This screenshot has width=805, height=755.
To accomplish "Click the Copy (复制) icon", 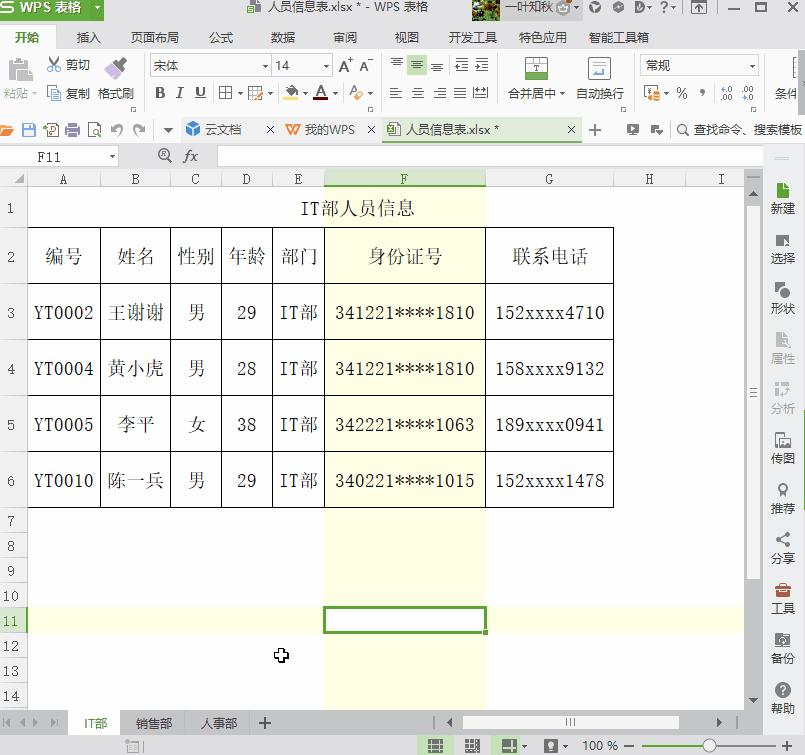I will 53,93.
